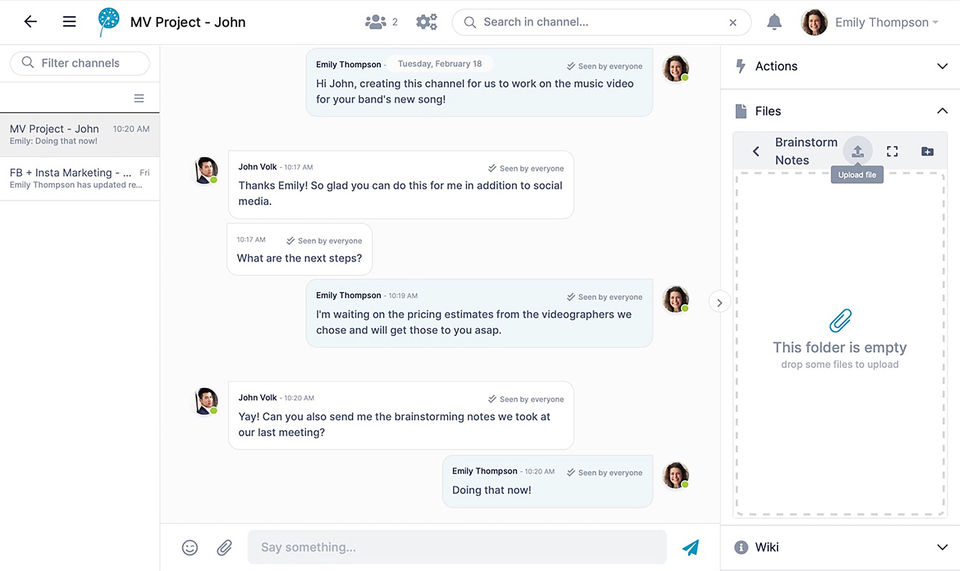Click the Files document icon

pos(741,111)
